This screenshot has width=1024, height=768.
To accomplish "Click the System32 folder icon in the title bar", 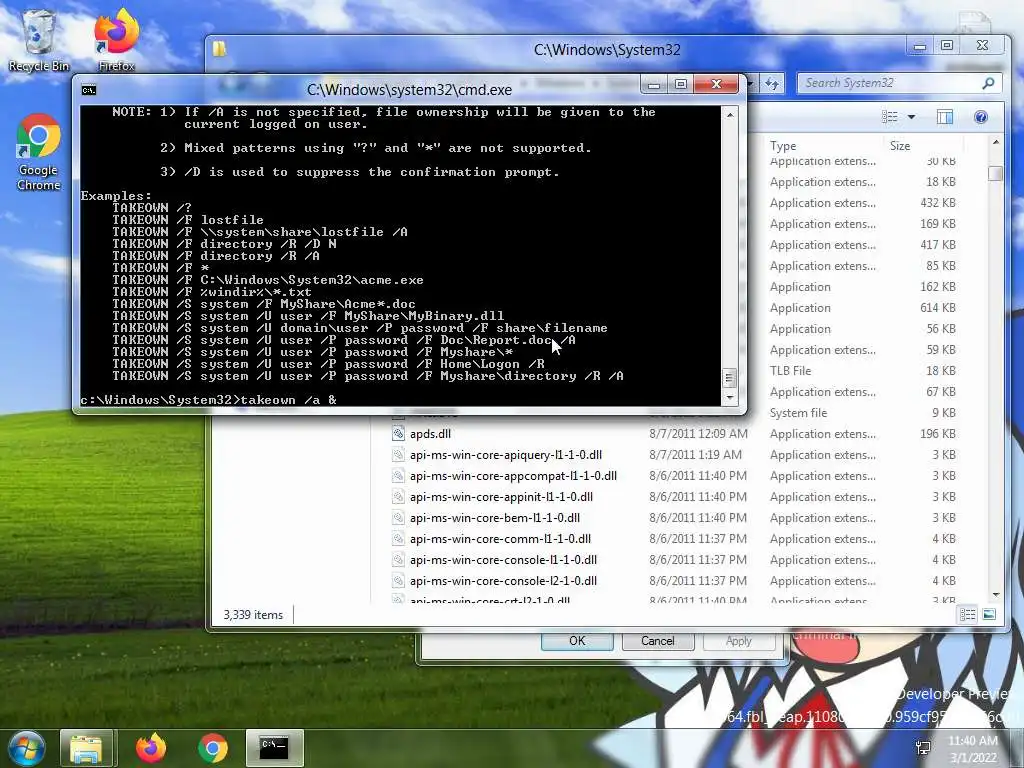I will point(219,49).
